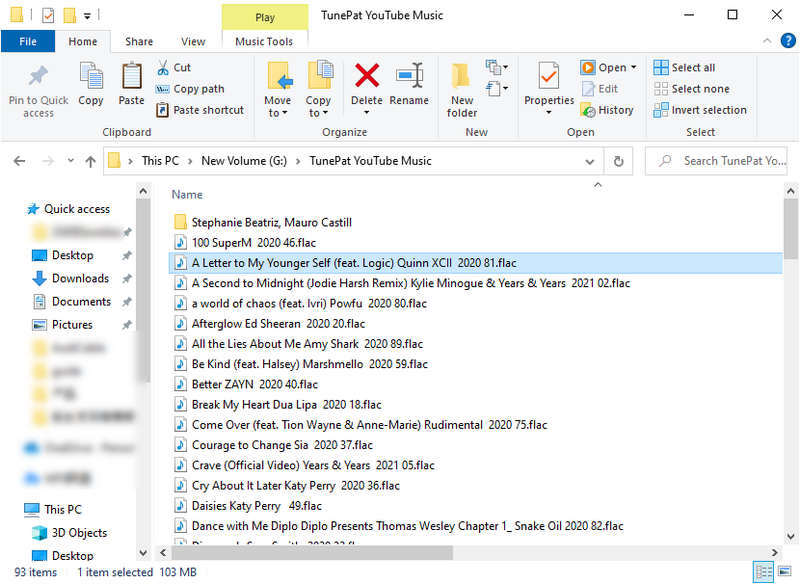800x584 pixels.
Task: Open the Copy to dropdown
Action: pos(318,113)
